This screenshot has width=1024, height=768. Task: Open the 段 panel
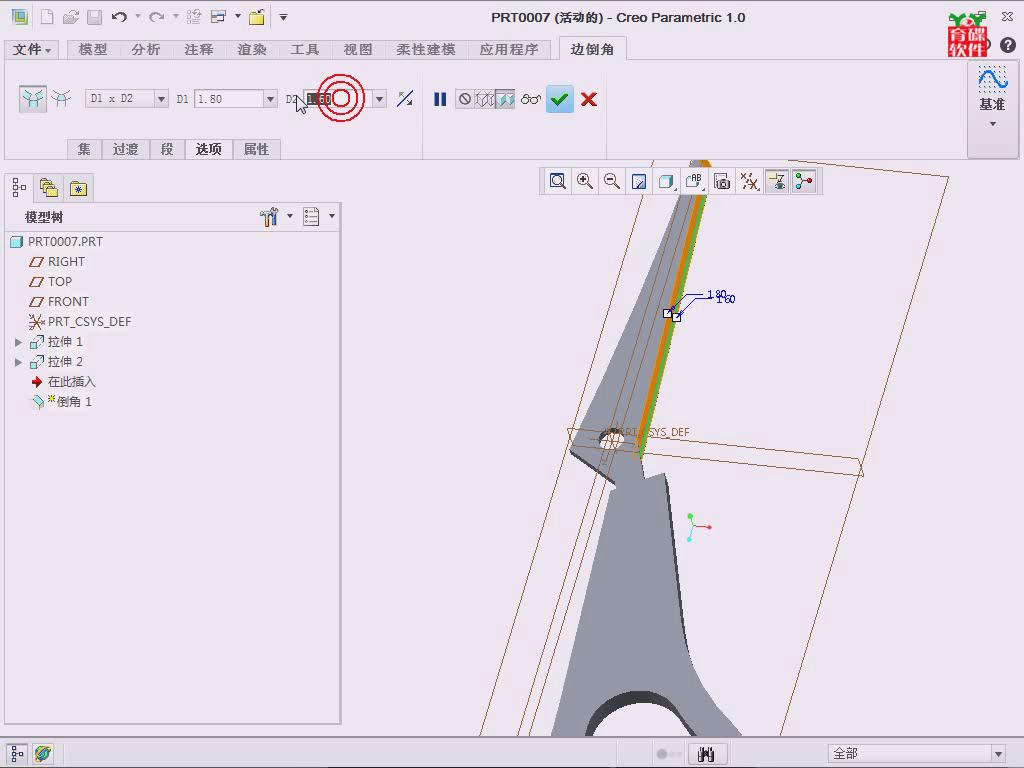click(167, 149)
